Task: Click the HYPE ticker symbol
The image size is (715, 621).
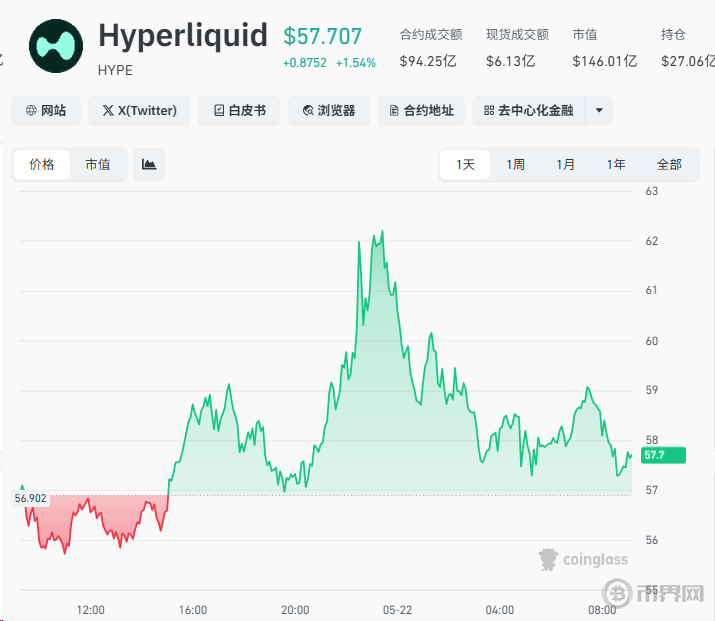Action: pos(115,71)
